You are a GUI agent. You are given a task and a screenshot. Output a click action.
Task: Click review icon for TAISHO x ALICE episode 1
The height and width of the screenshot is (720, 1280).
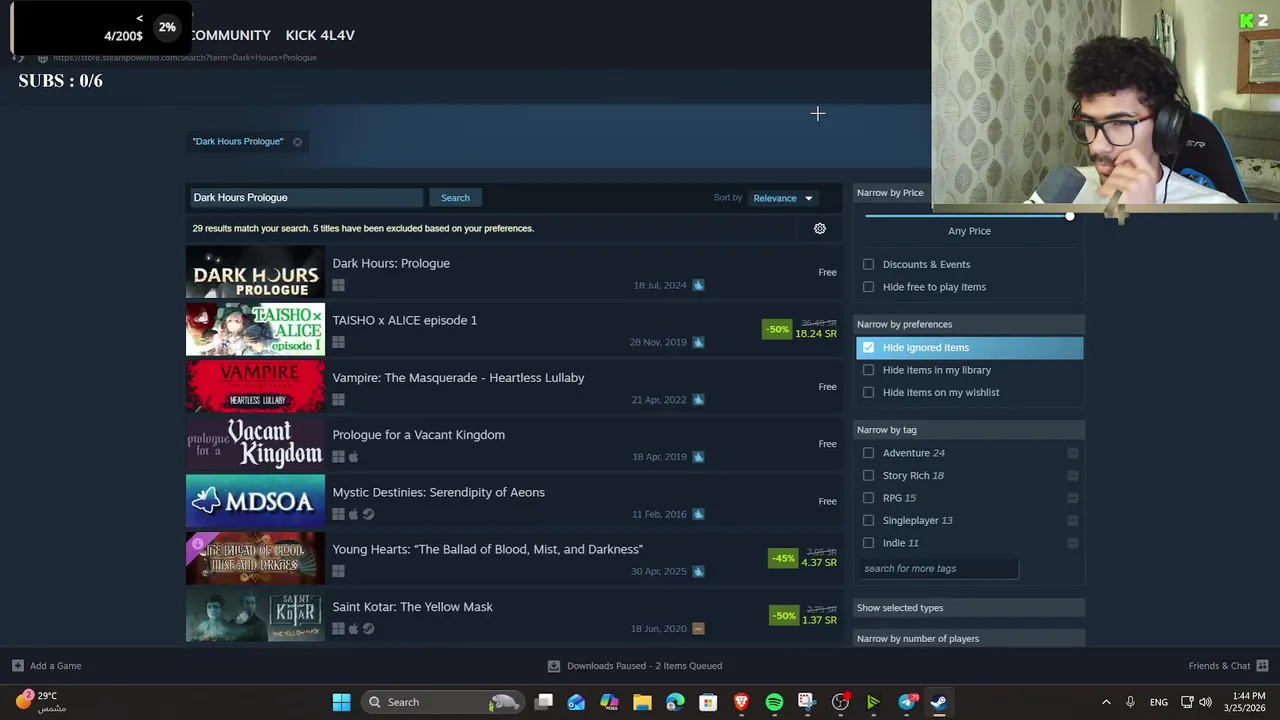click(698, 342)
